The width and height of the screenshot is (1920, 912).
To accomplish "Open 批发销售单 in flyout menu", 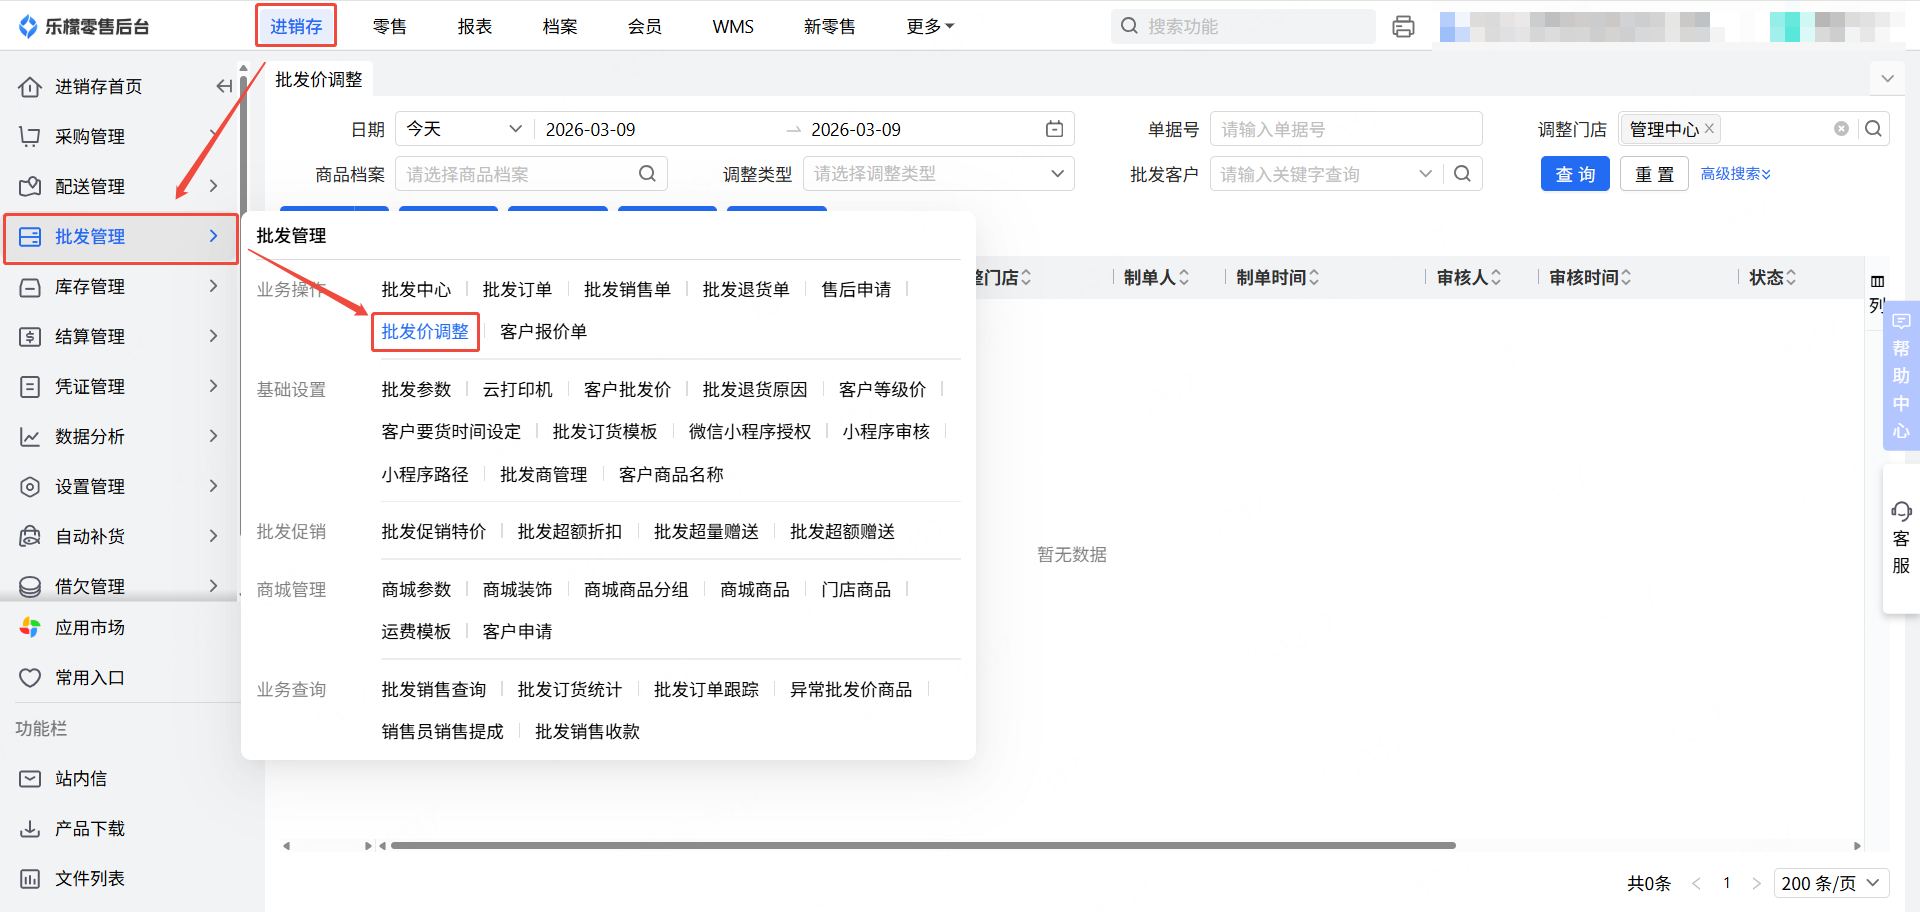I will pyautogui.click(x=627, y=290).
